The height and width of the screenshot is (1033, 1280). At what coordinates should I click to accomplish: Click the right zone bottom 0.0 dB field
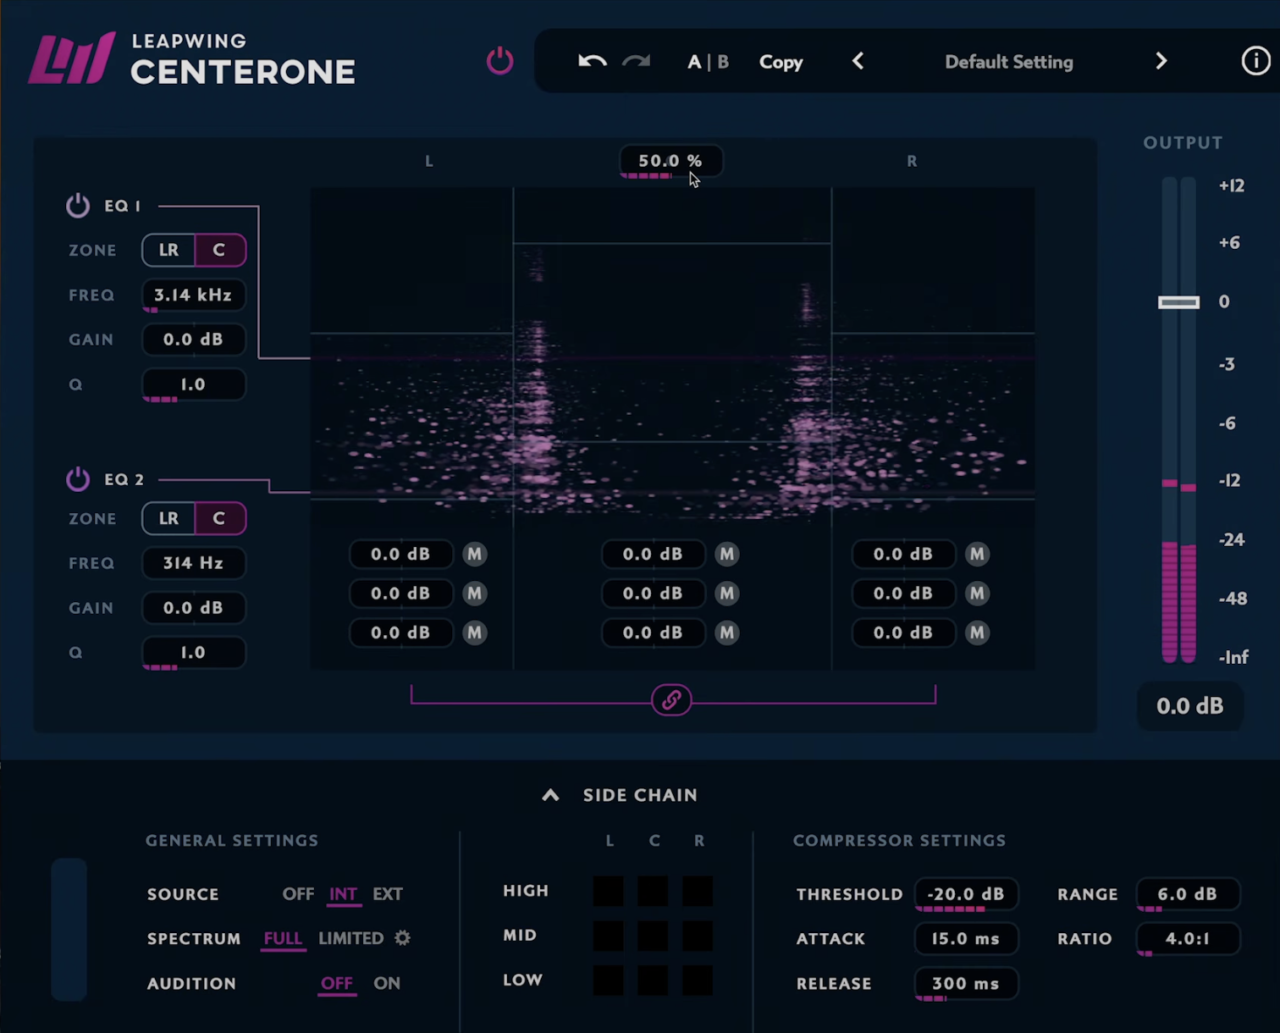coord(903,632)
